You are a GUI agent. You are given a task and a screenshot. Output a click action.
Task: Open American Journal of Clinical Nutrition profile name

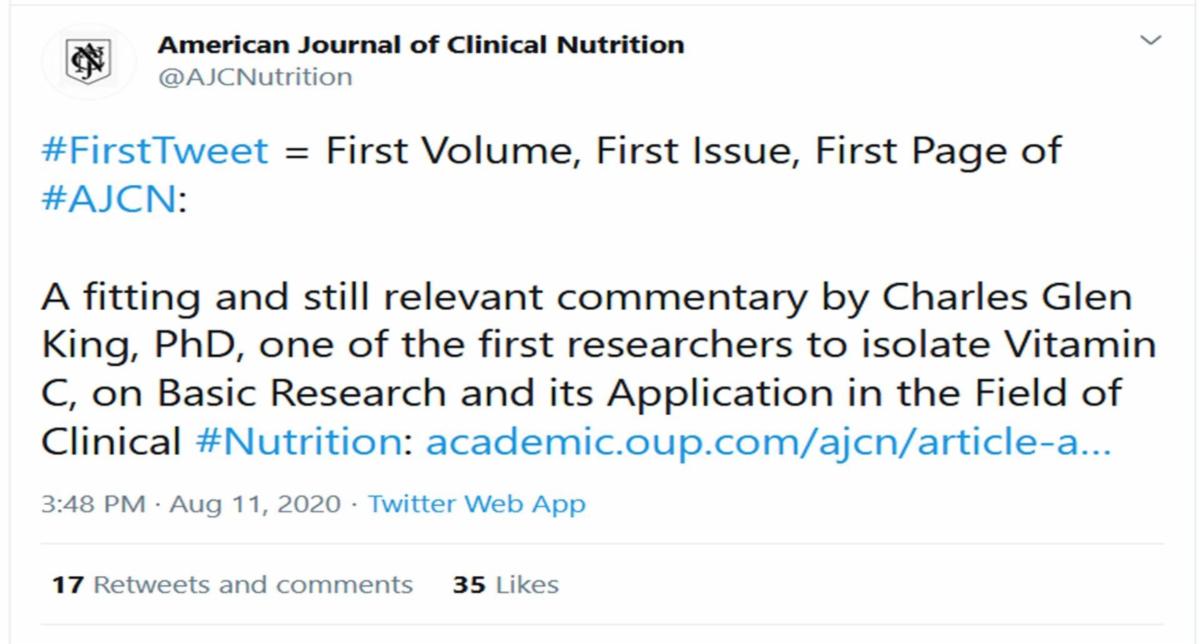(421, 45)
